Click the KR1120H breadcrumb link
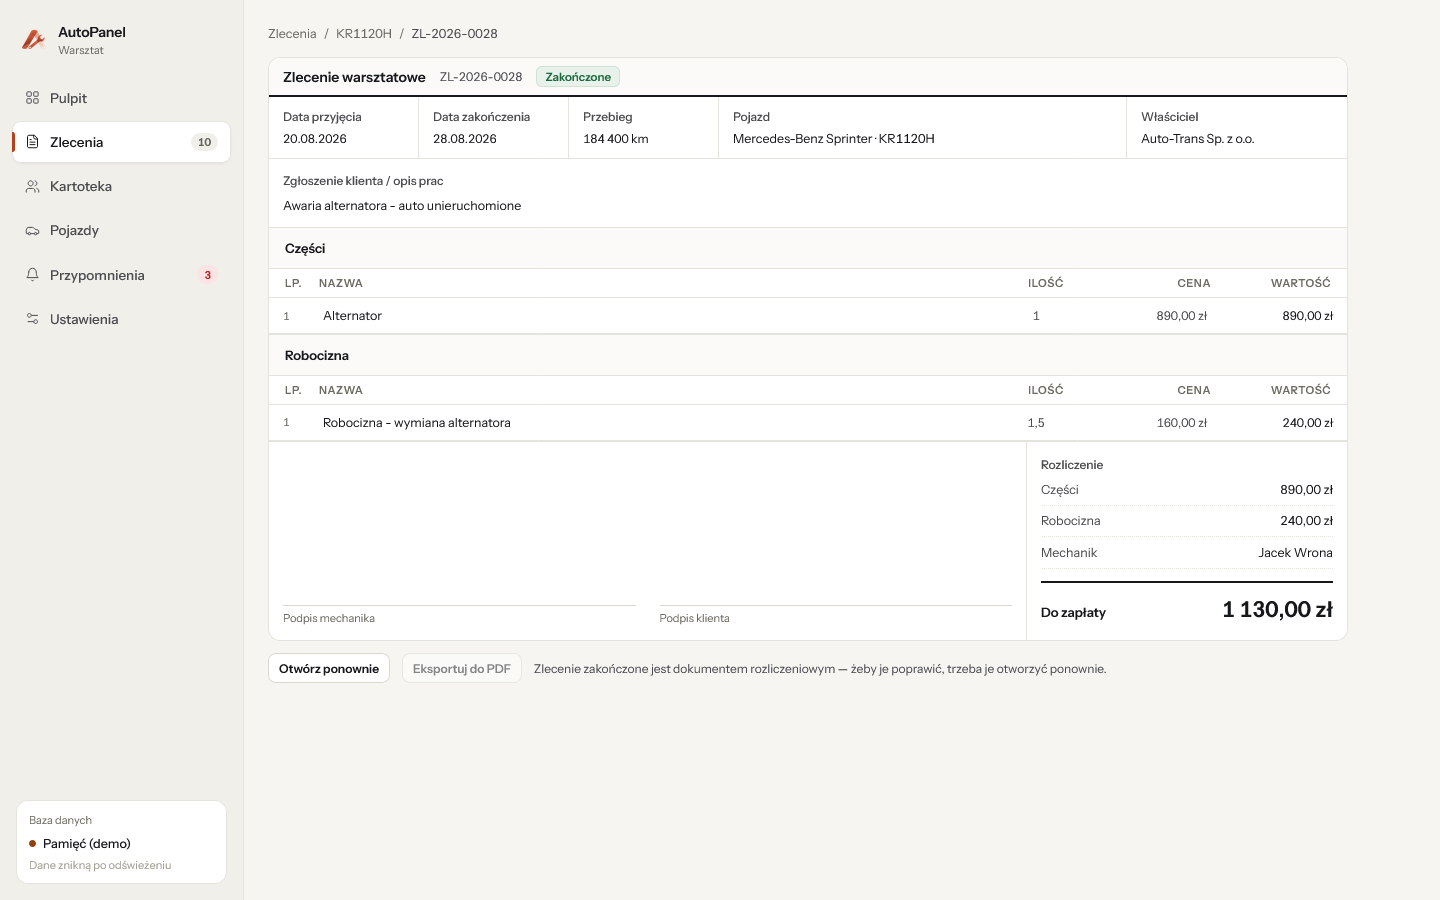This screenshot has width=1440, height=900. click(364, 34)
